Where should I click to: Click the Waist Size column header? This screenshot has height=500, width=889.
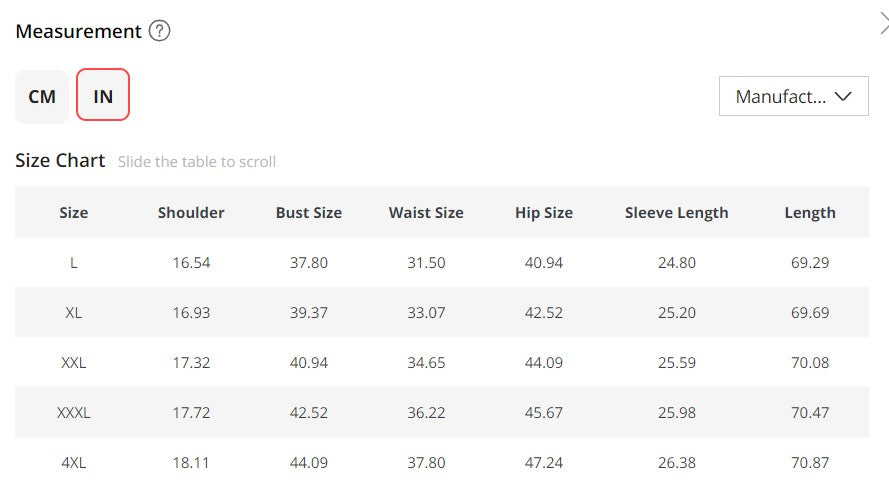click(x=426, y=212)
